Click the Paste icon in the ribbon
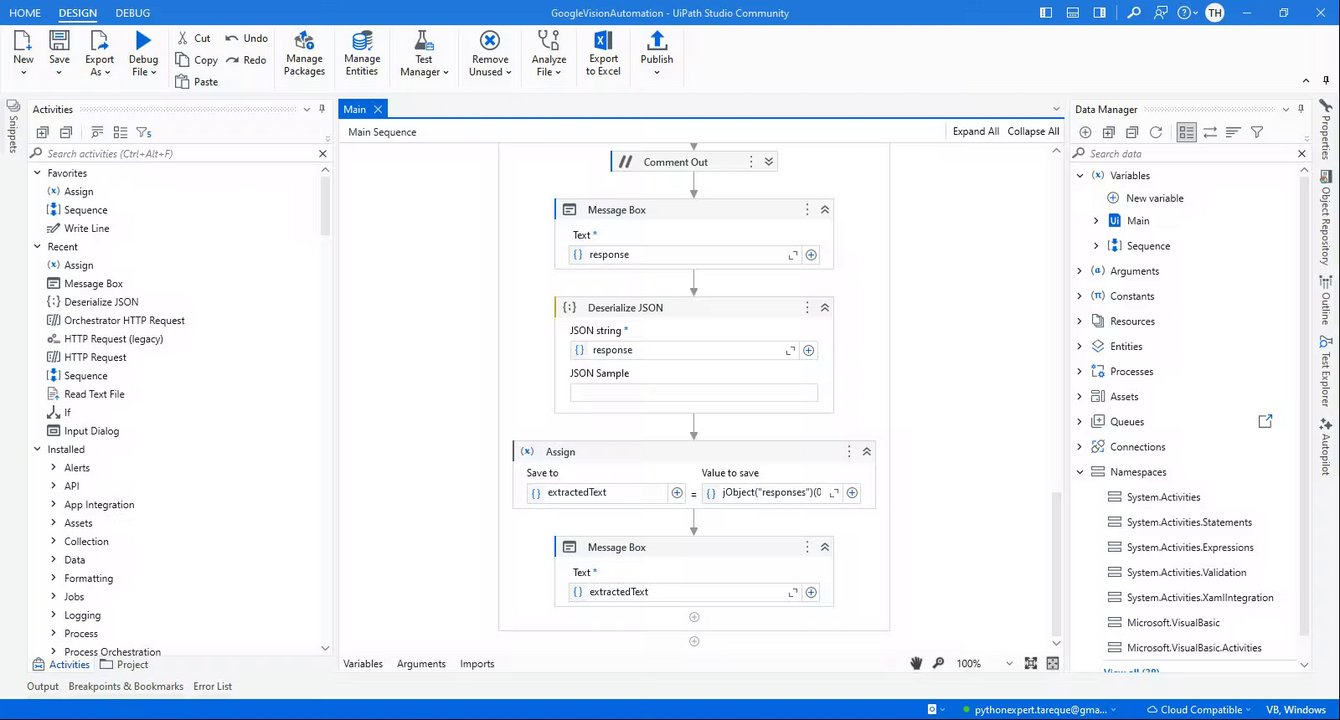 (182, 82)
